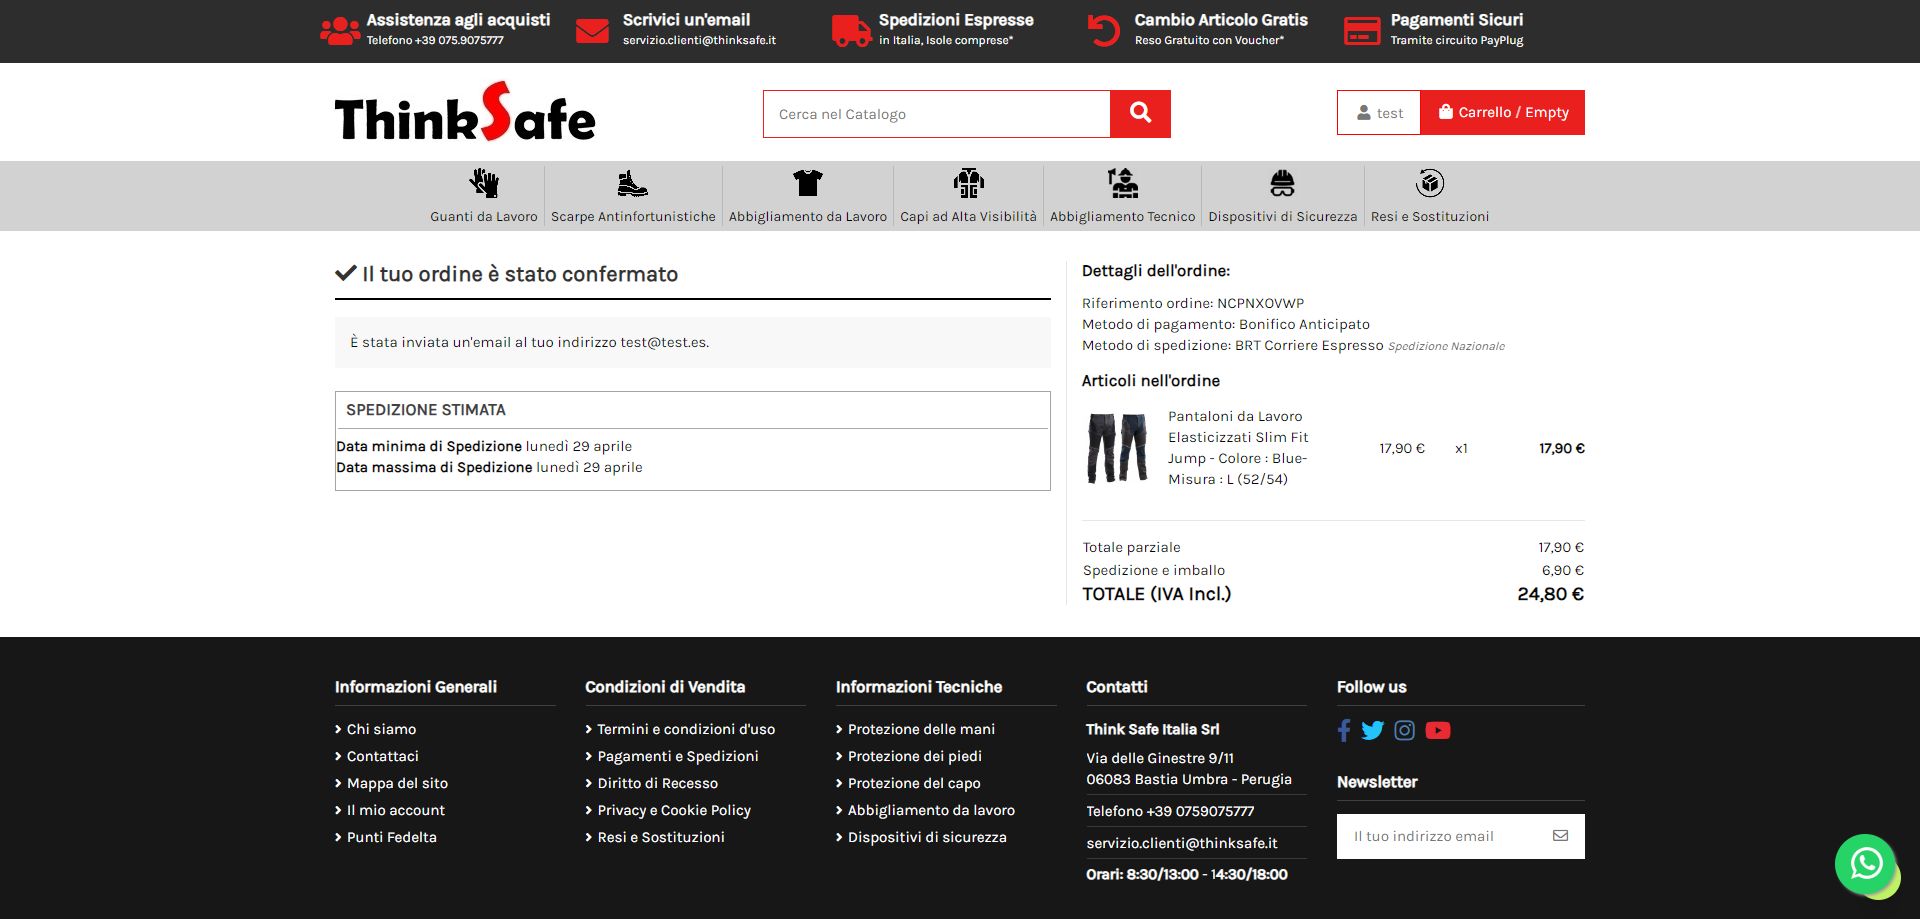Select the Resi e Sostituzioni menu label
Image resolution: width=1920 pixels, height=919 pixels.
point(1430,216)
